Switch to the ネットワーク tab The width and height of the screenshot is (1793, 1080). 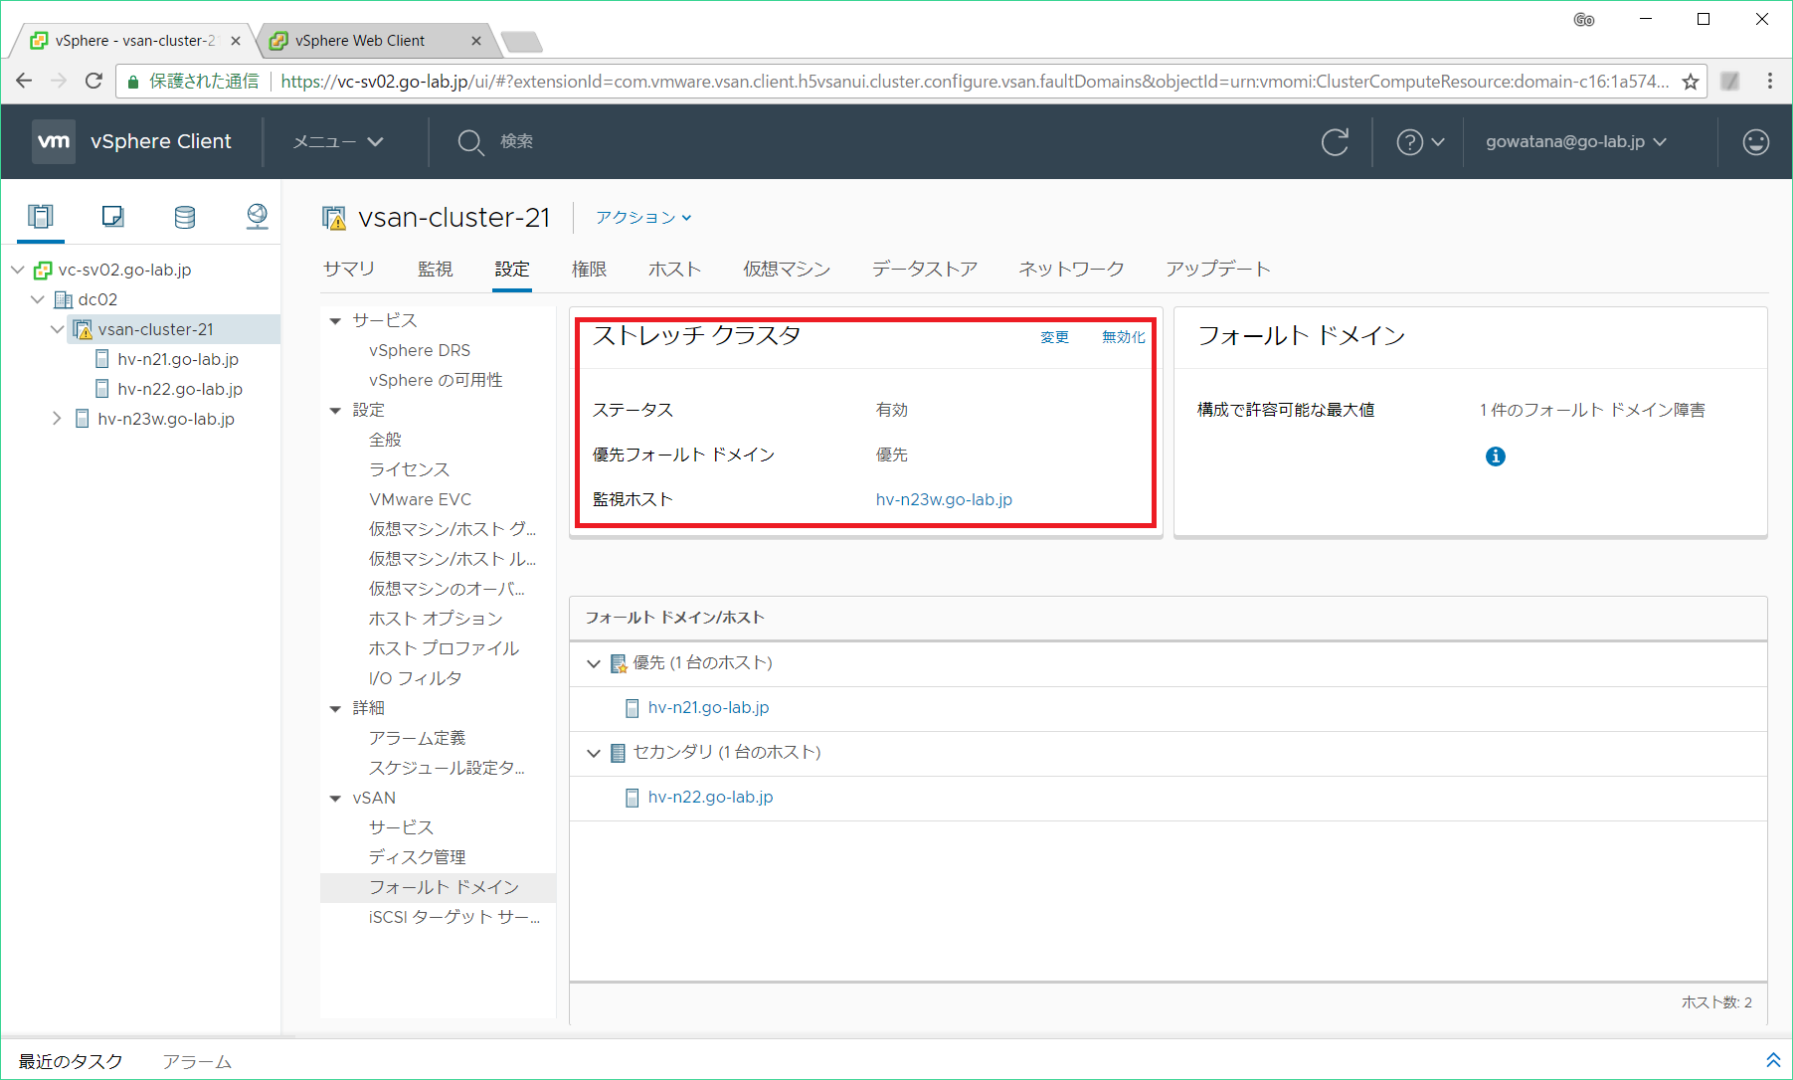[1071, 269]
